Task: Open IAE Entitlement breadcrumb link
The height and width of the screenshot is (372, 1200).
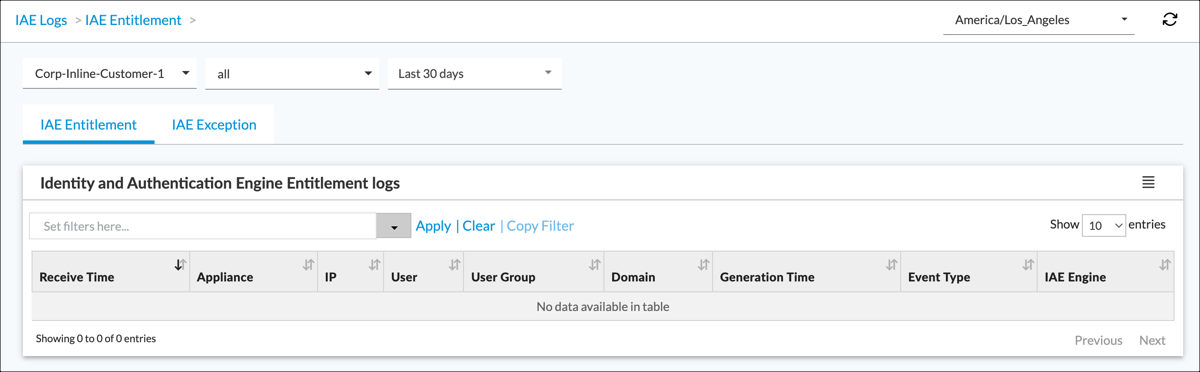Action: click(x=133, y=20)
